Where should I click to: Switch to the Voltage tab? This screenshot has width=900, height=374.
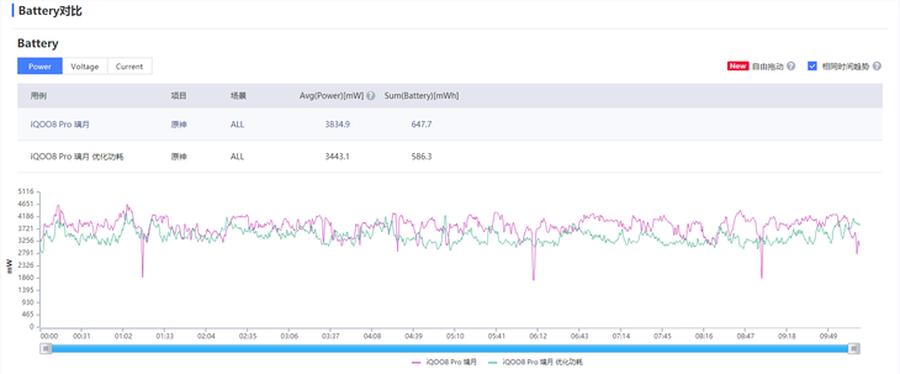tap(85, 67)
